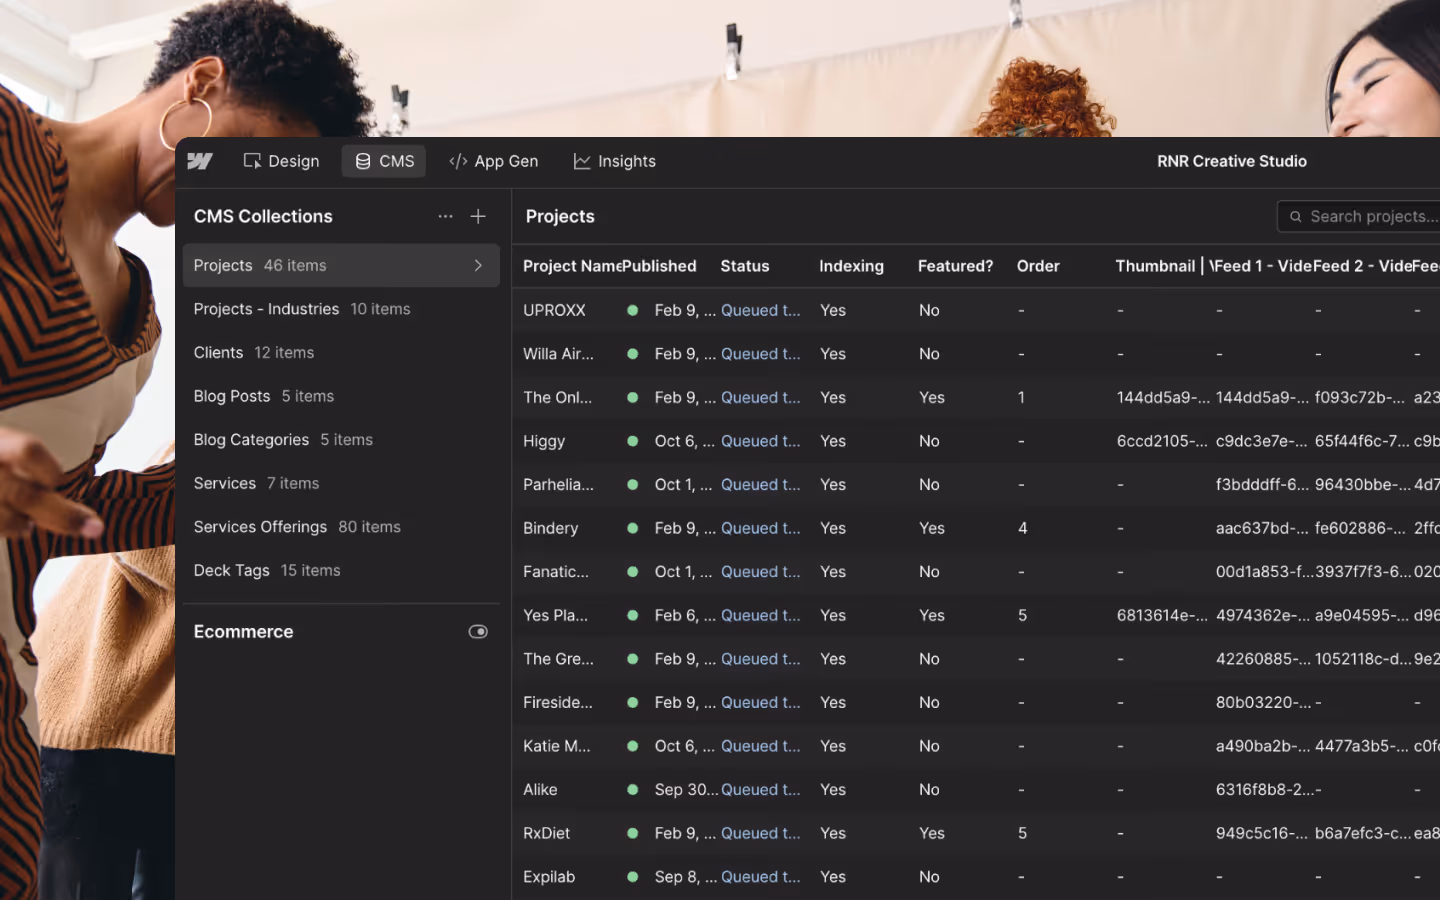Click green published dot in UPROXX row
The width and height of the screenshot is (1440, 900).
pos(633,310)
